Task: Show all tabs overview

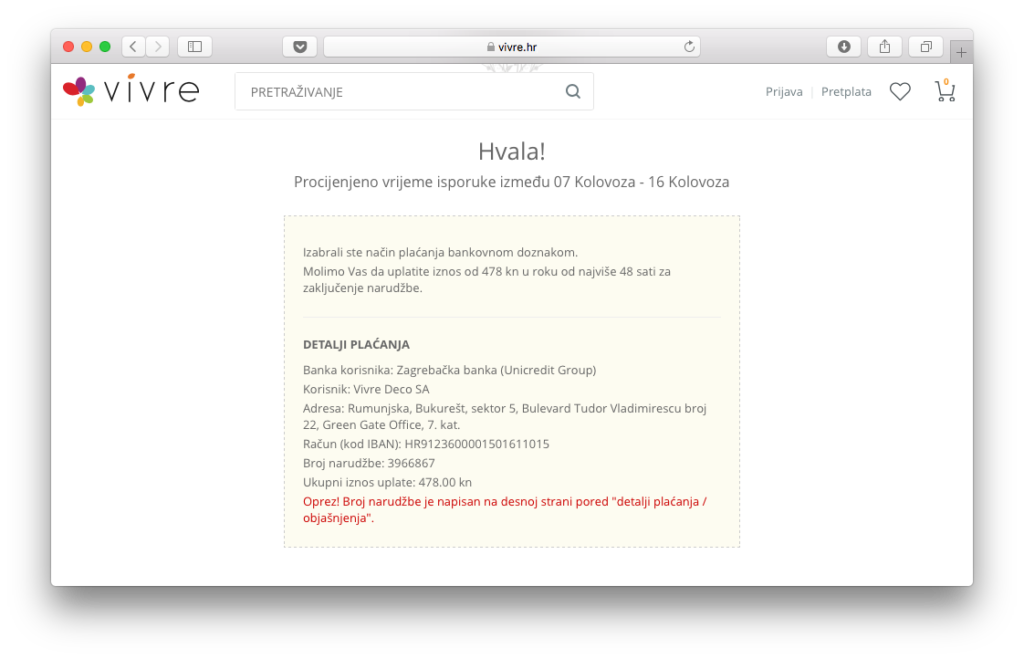Action: click(926, 46)
